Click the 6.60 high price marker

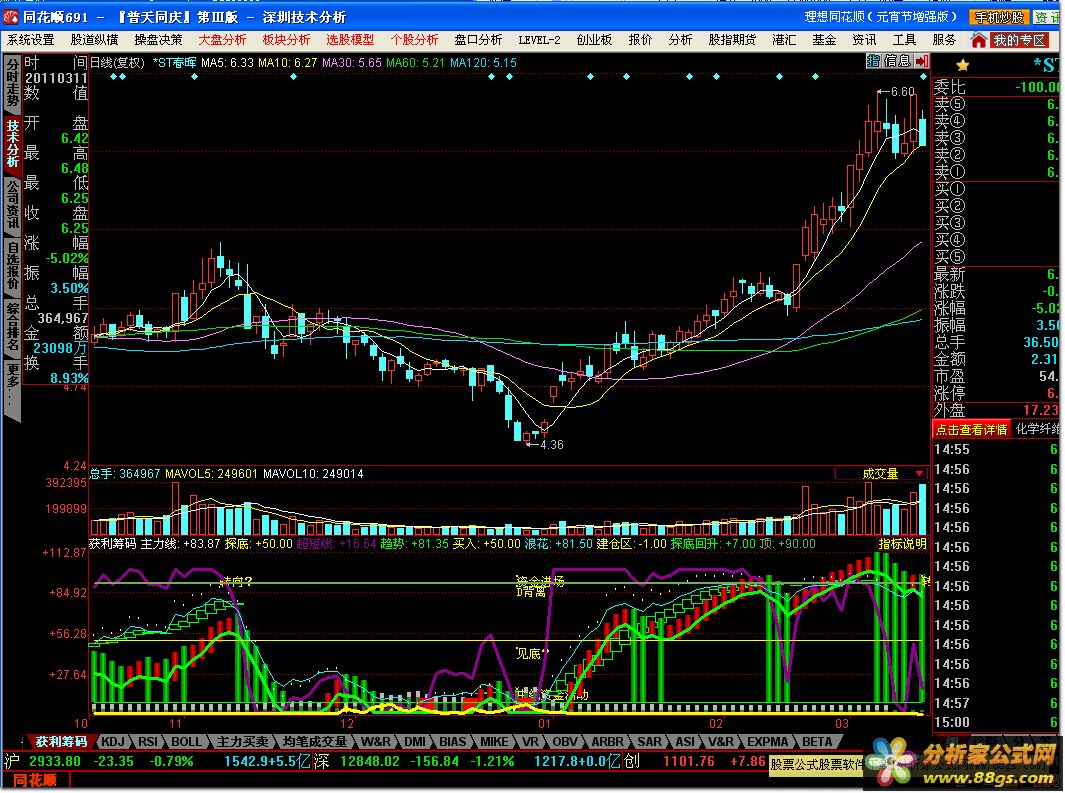(897, 92)
